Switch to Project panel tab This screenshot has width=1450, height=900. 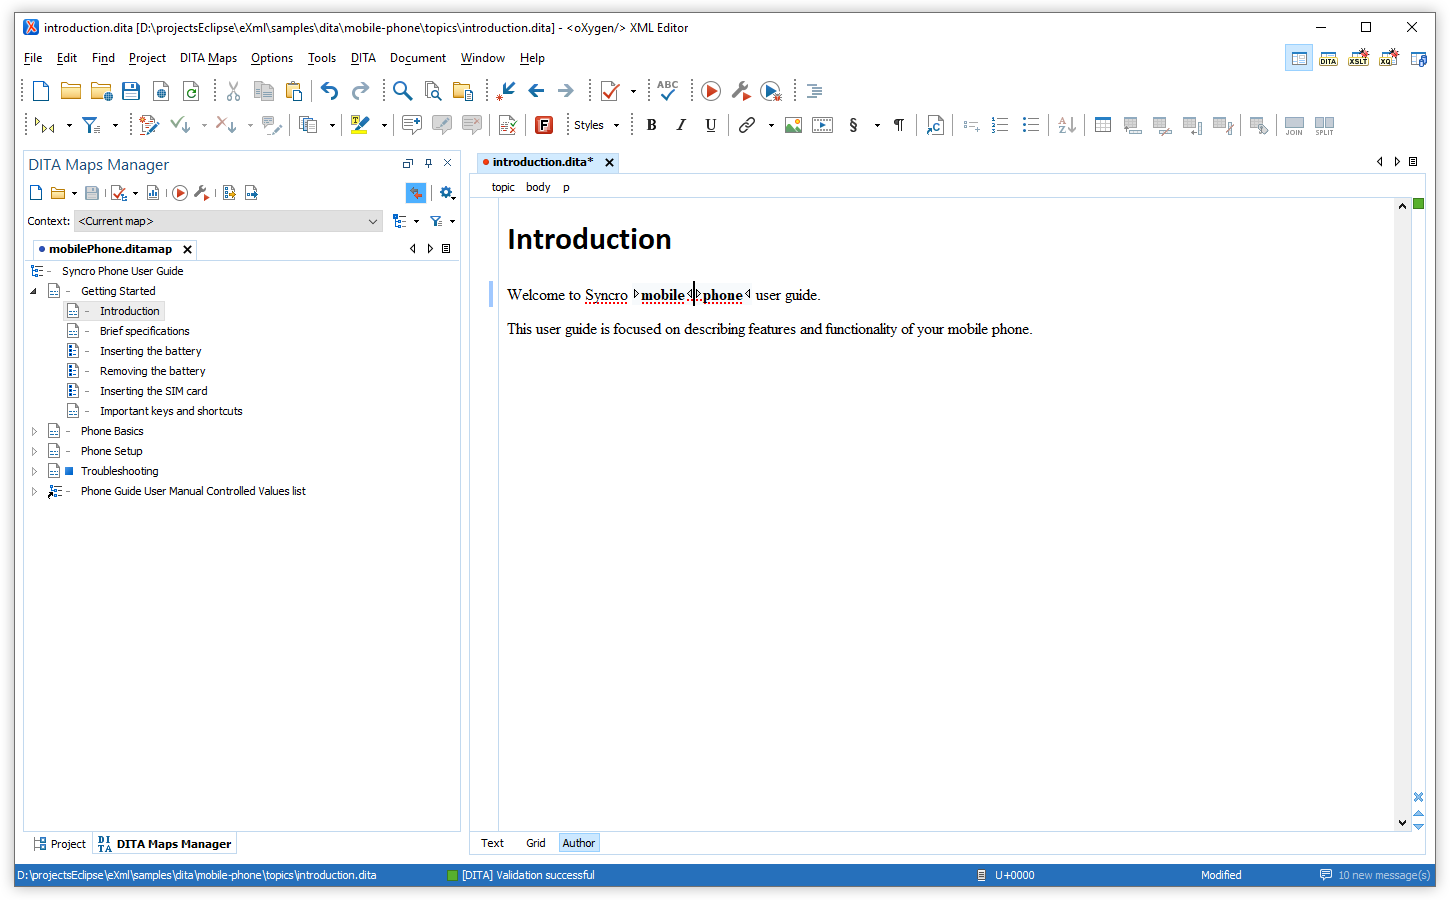point(60,844)
